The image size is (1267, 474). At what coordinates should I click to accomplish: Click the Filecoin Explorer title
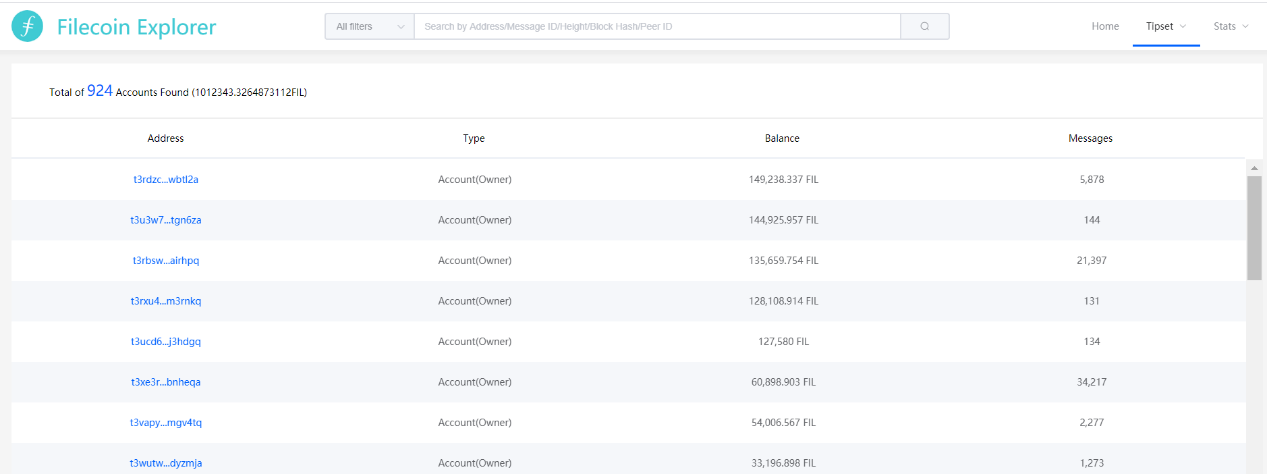(x=136, y=27)
